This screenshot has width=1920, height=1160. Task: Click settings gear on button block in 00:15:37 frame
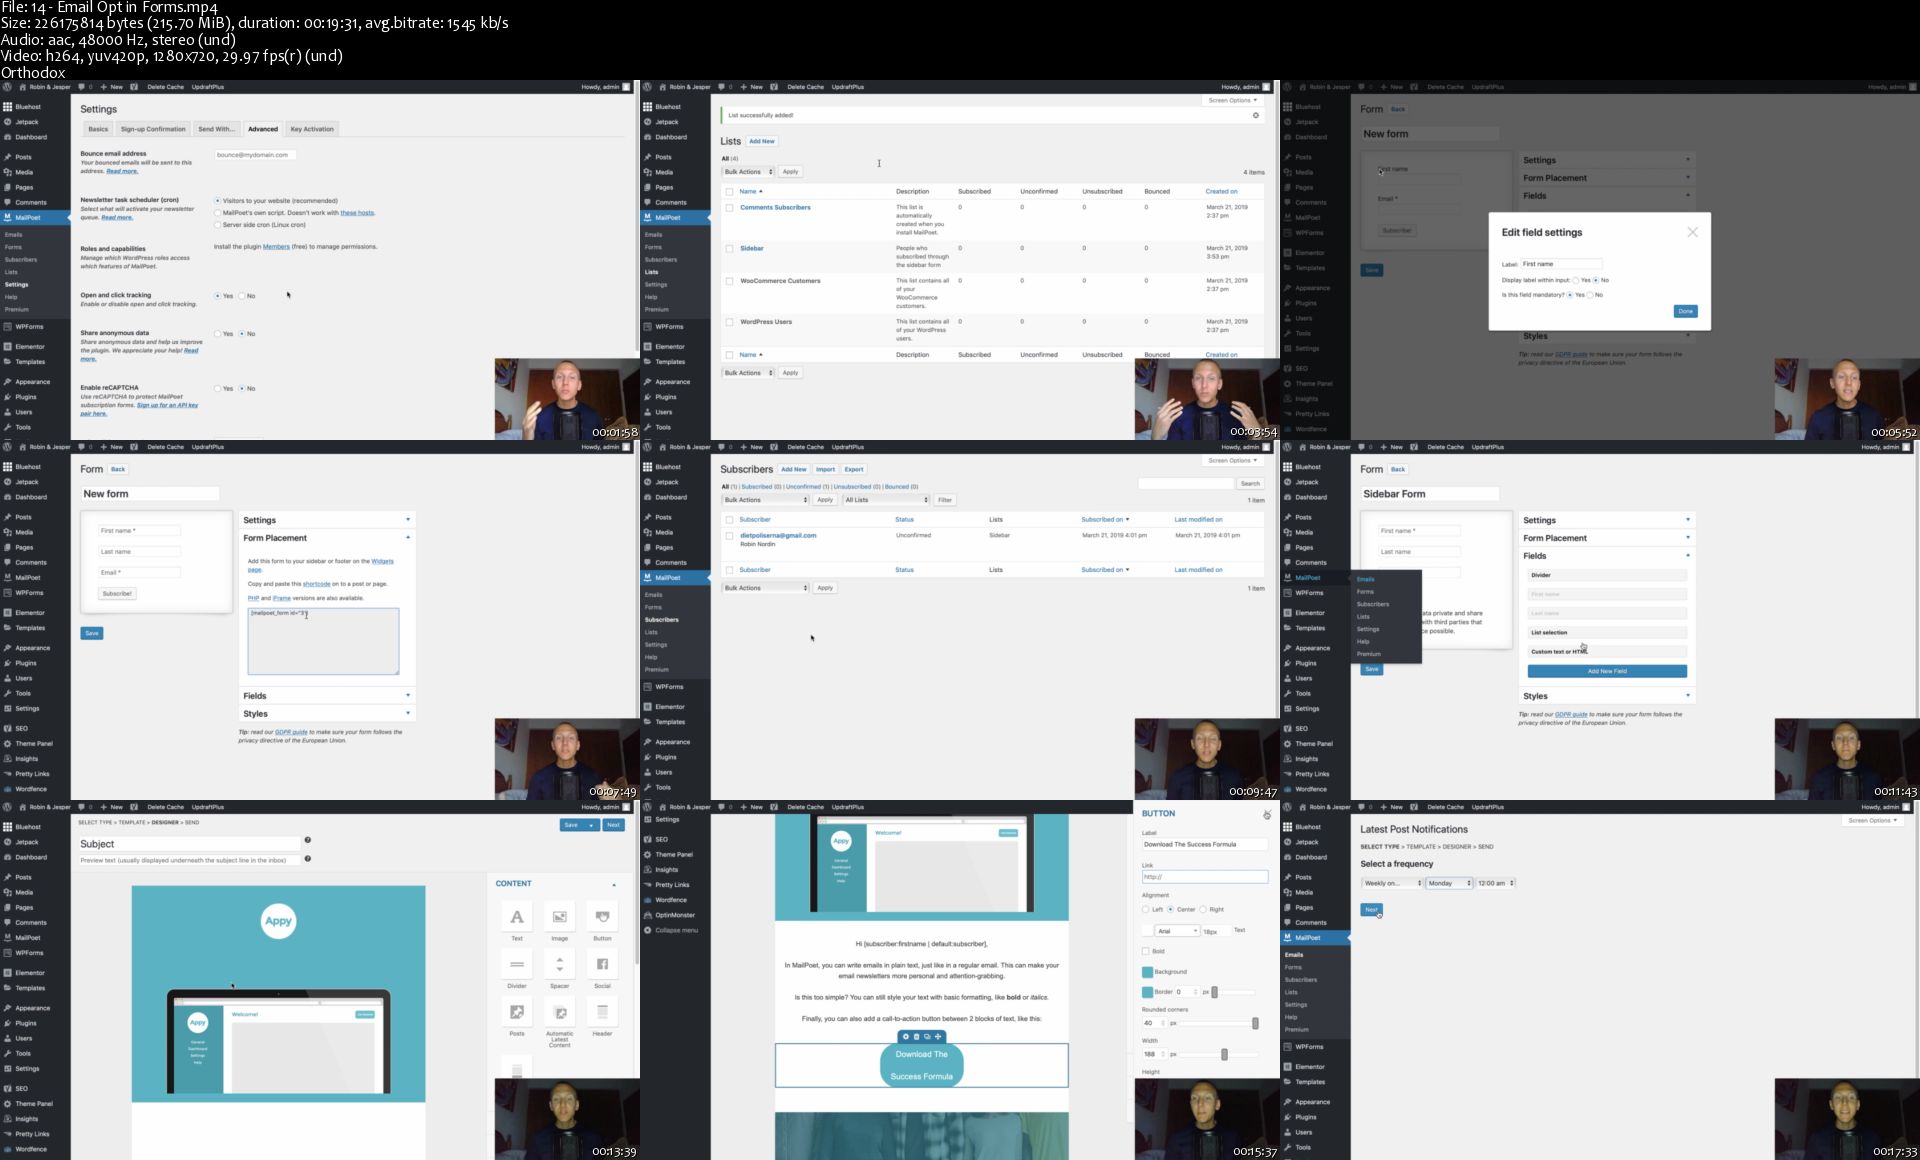pos(906,1037)
